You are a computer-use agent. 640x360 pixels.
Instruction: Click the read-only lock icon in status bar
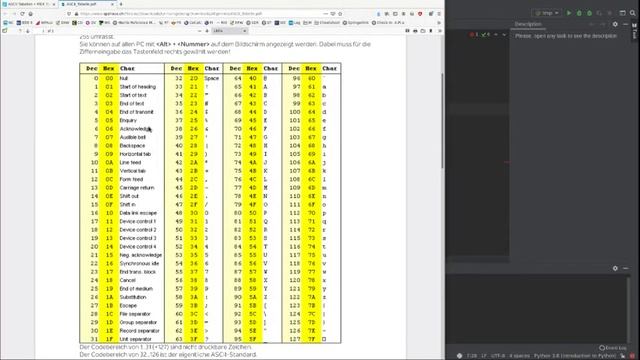click(x=623, y=356)
